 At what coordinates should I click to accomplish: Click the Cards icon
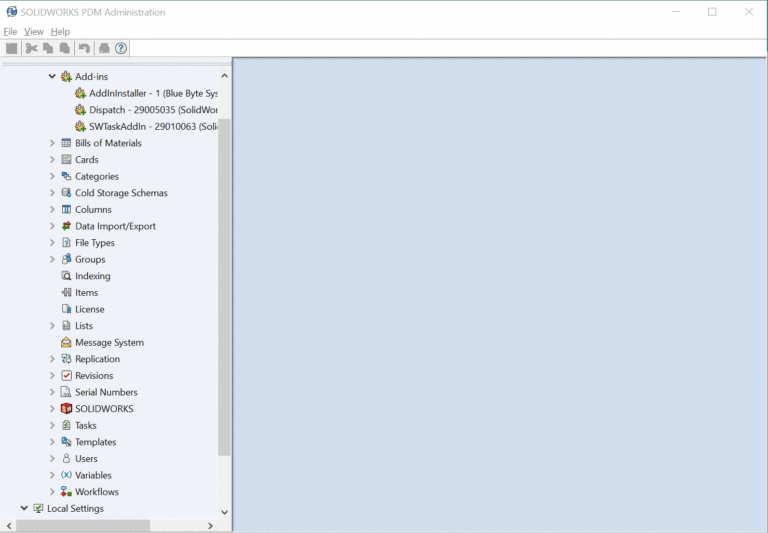(x=66, y=160)
